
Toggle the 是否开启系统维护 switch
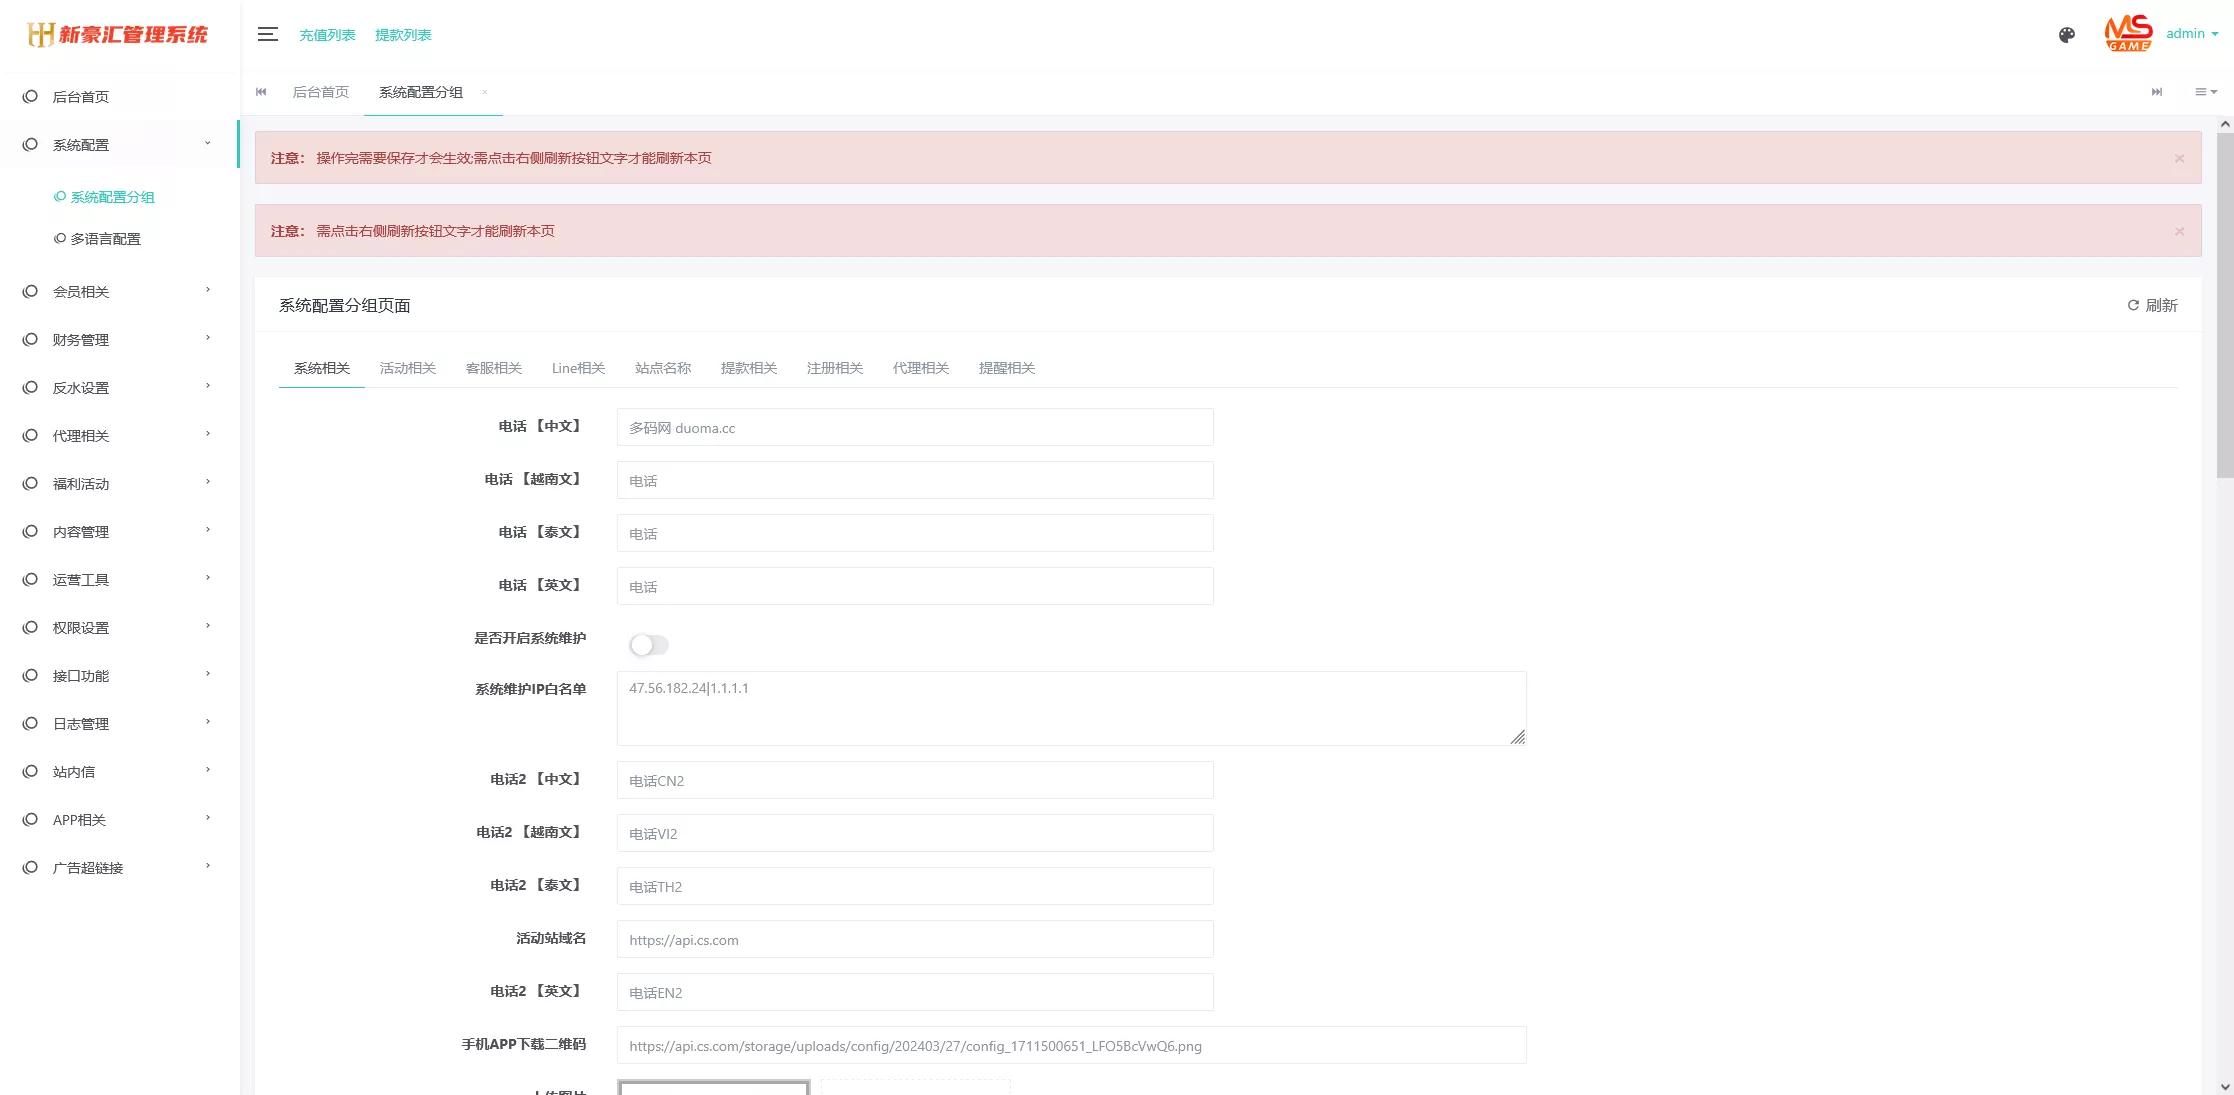point(648,645)
